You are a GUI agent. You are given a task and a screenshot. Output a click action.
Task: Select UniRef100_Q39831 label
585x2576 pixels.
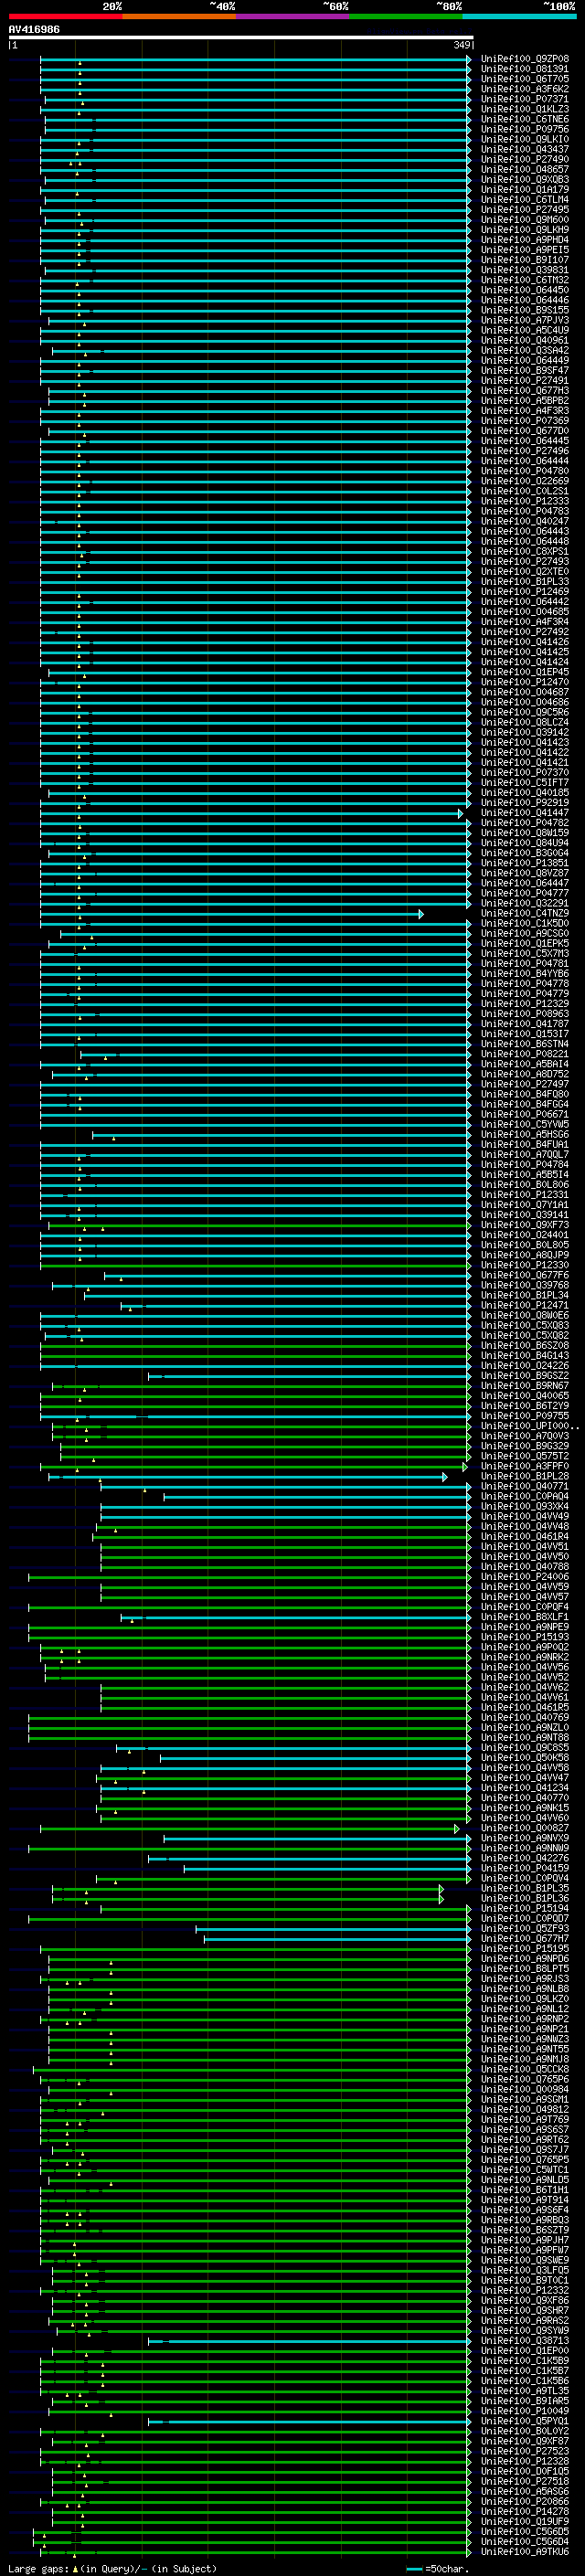coord(525,270)
